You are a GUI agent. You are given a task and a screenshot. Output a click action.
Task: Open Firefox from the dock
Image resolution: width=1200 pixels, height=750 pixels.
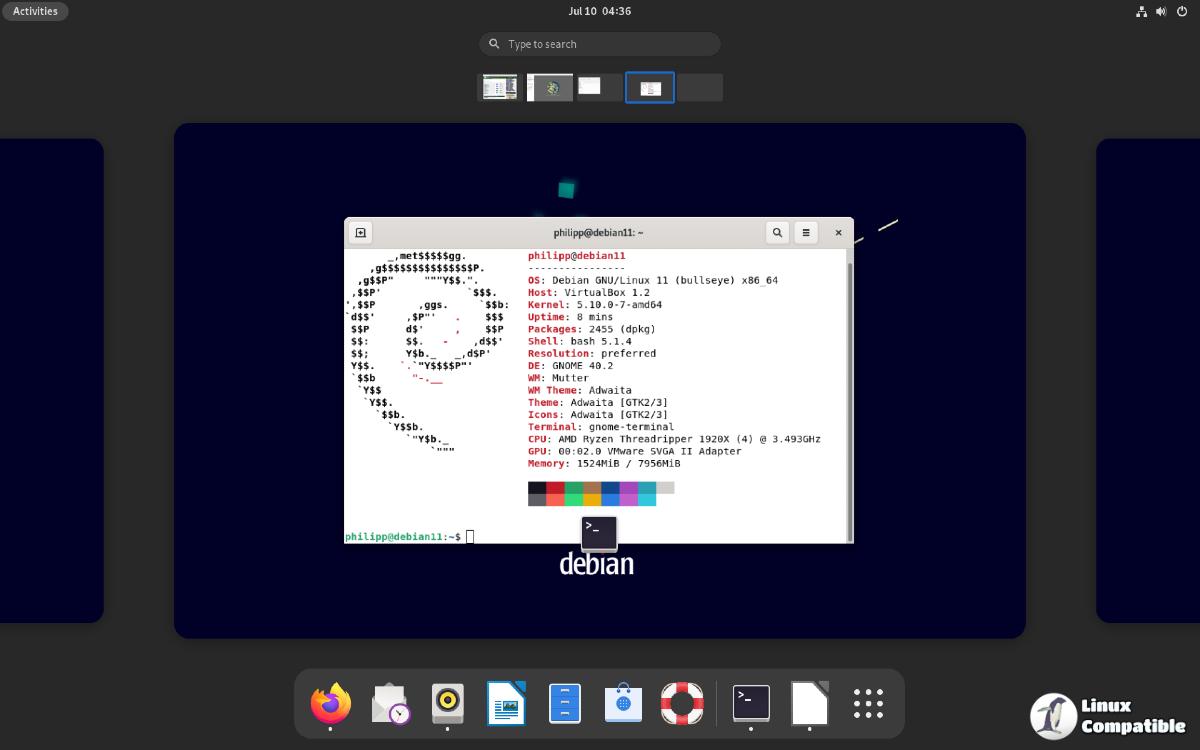331,704
